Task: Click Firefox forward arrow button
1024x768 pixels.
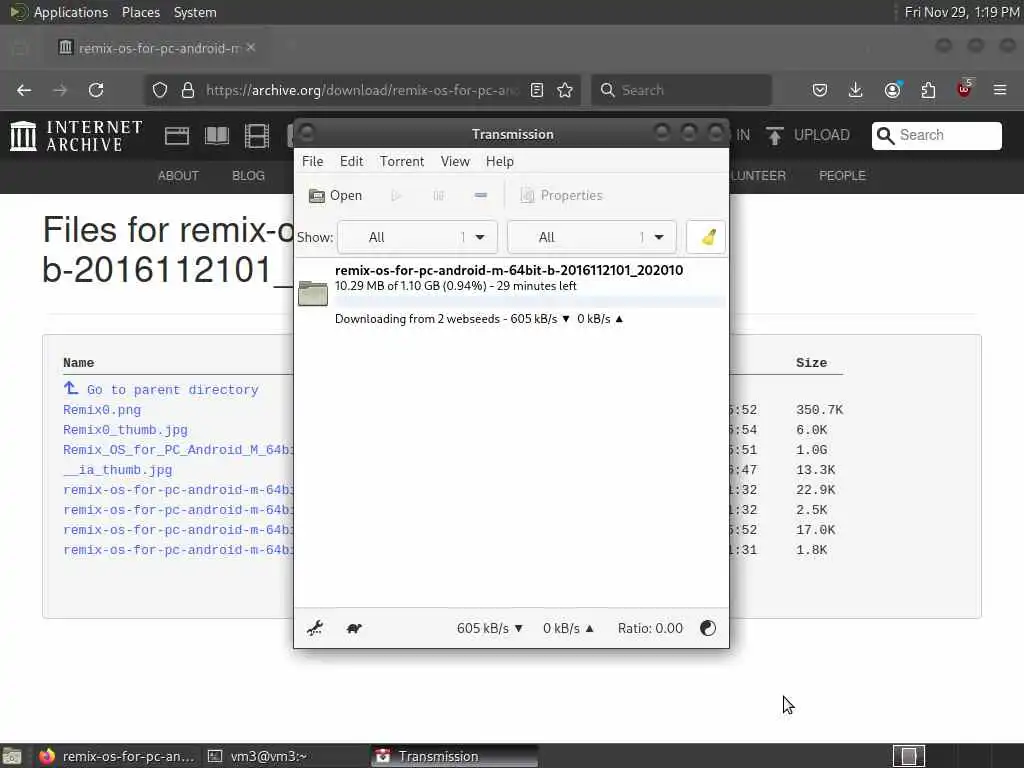Action: pyautogui.click(x=60, y=90)
